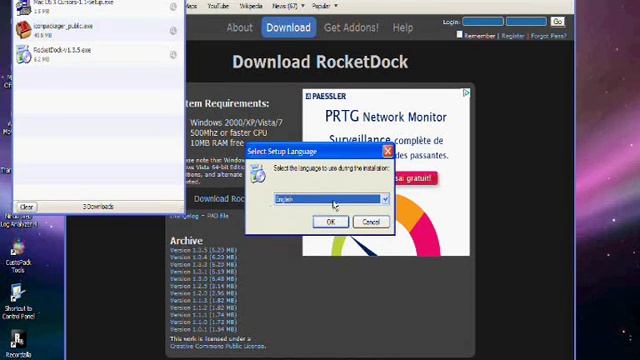This screenshot has width=640, height=360.
Task: Reveal RocketDock-v1.3.5.exe using its magnifier icon
Action: point(173,54)
